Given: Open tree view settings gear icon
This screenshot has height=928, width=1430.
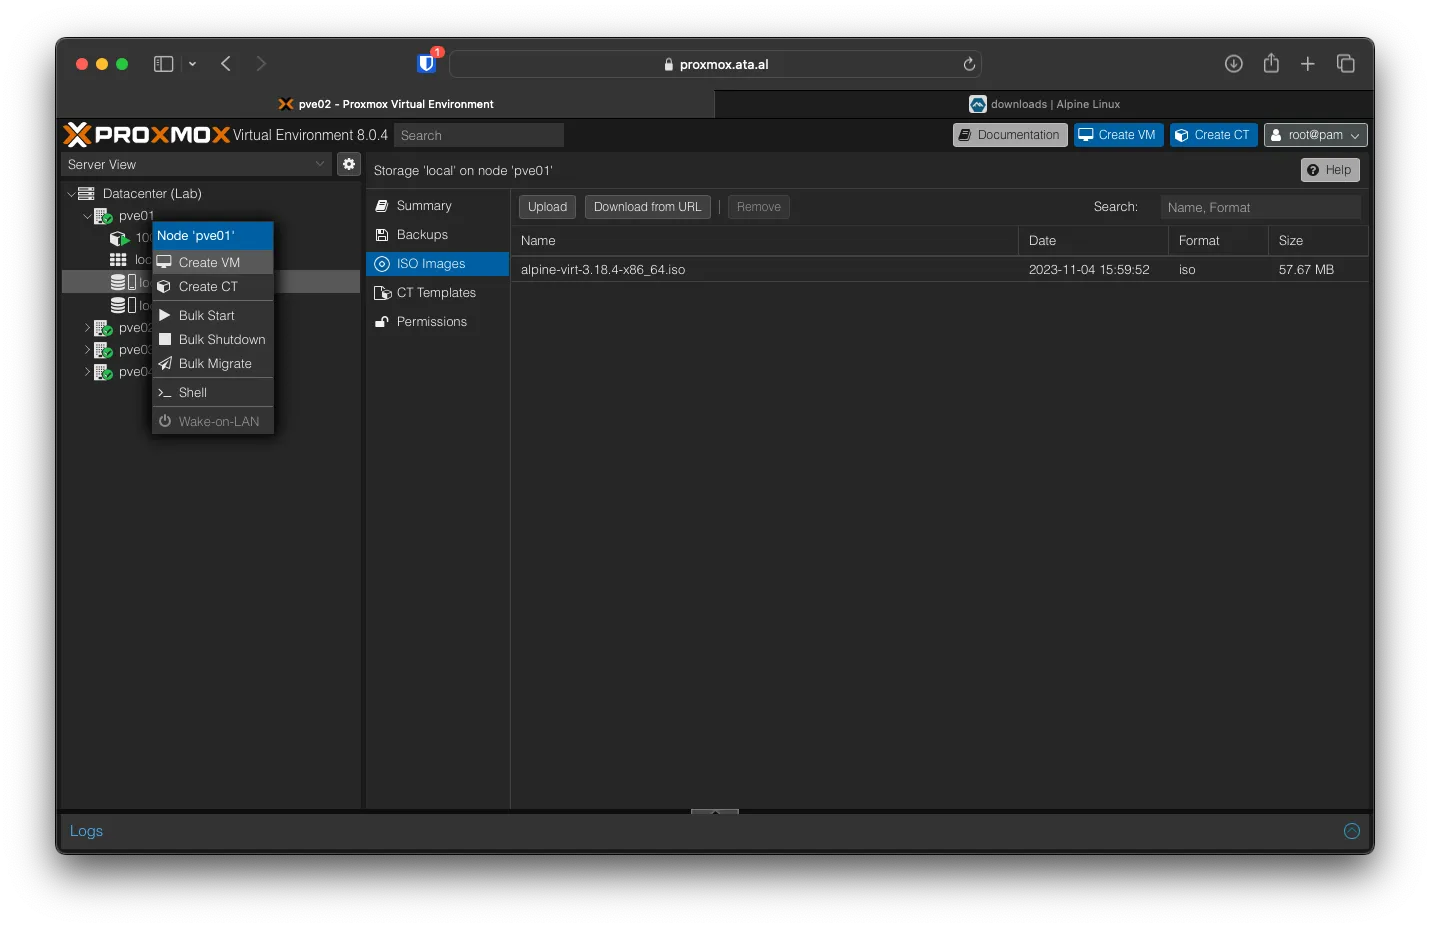Looking at the screenshot, I should click(x=349, y=164).
